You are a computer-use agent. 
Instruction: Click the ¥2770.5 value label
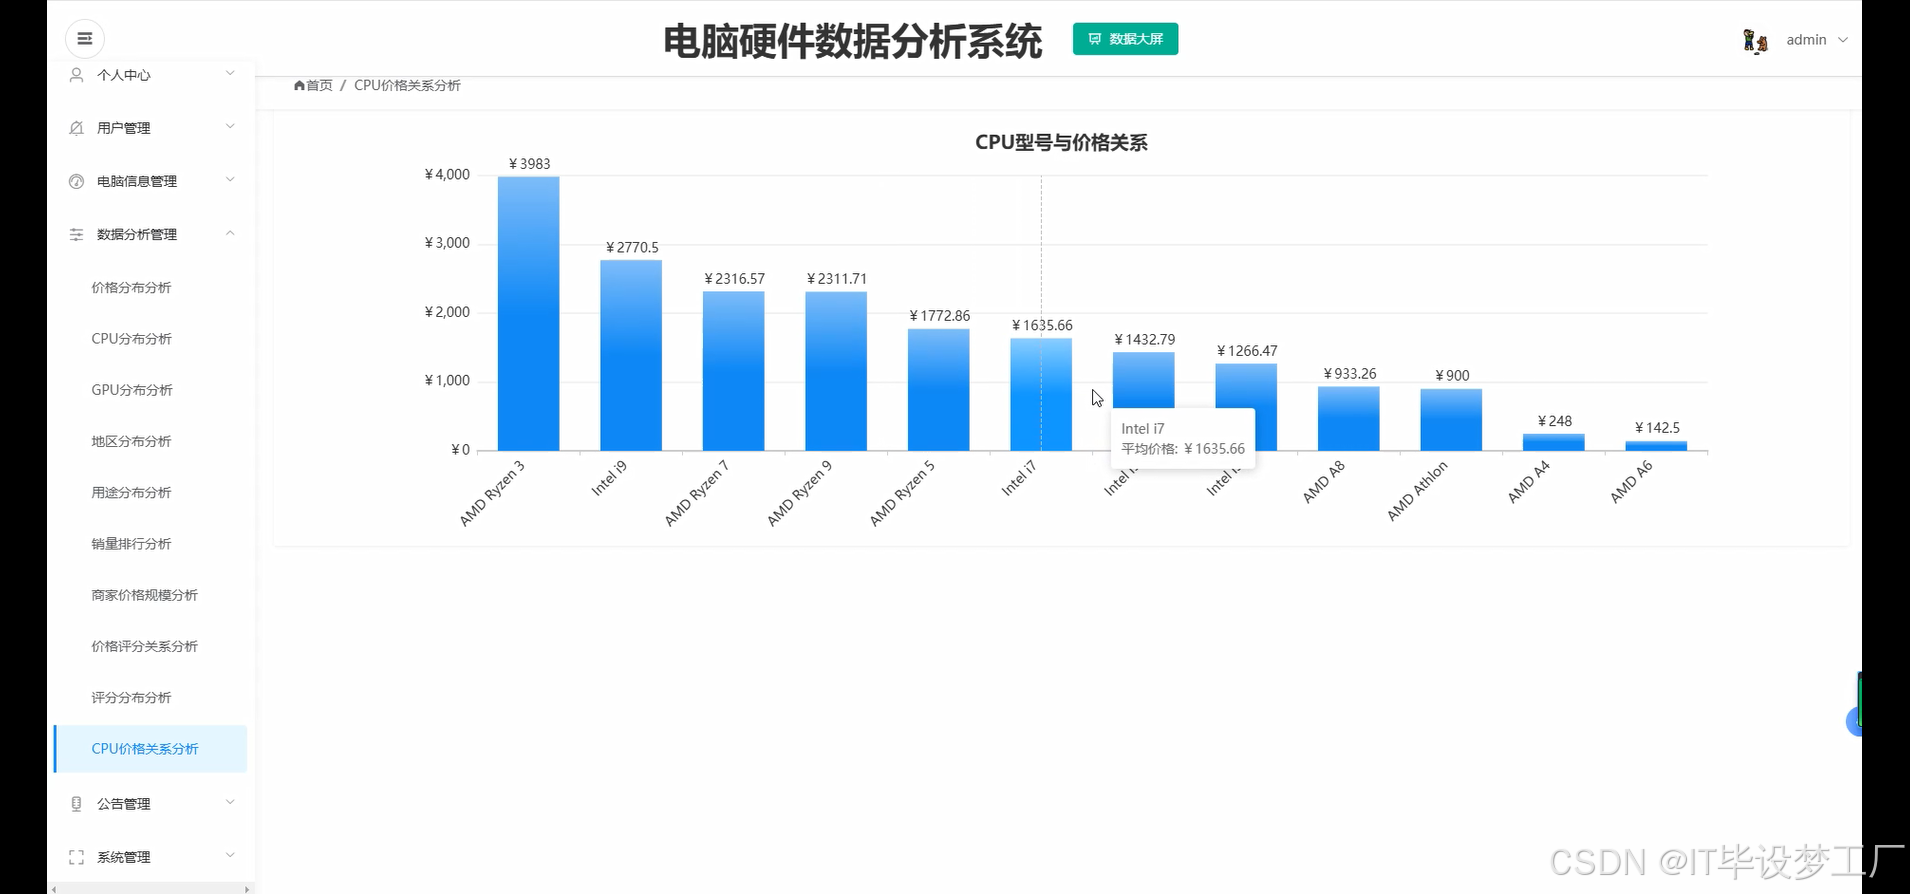click(632, 247)
